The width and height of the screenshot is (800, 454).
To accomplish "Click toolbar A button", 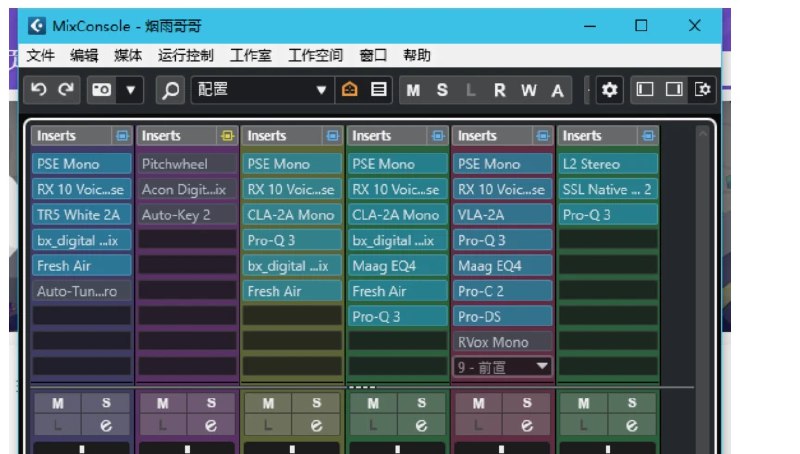I will pos(557,90).
